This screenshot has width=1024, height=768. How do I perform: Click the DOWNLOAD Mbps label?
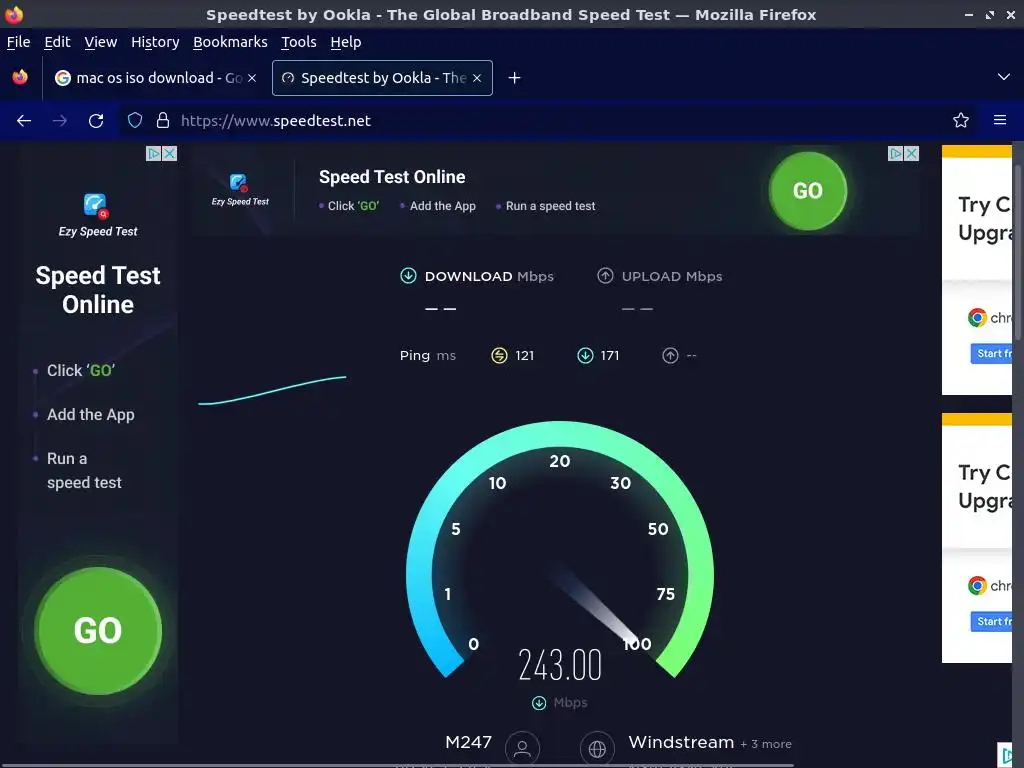(x=489, y=276)
